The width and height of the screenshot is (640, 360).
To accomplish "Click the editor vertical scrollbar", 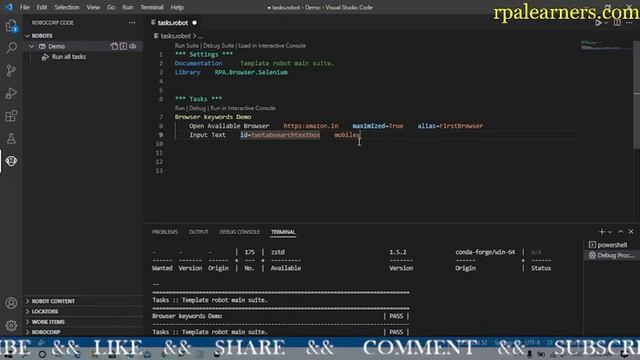I will tap(636, 94).
